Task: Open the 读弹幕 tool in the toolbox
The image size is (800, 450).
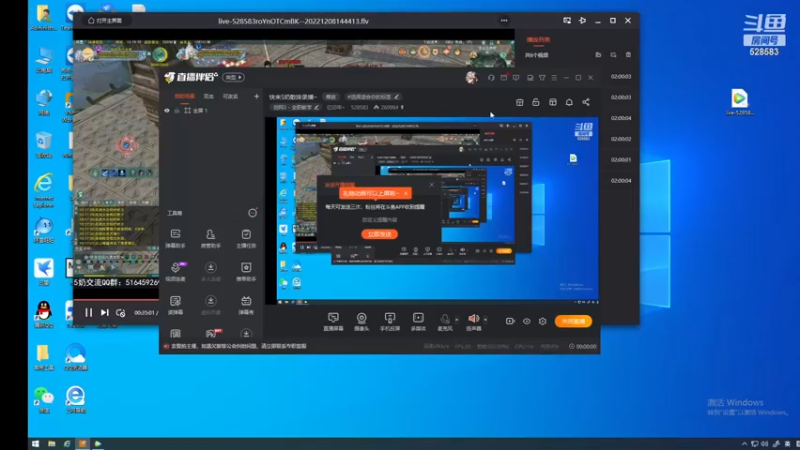Action: [x=175, y=305]
